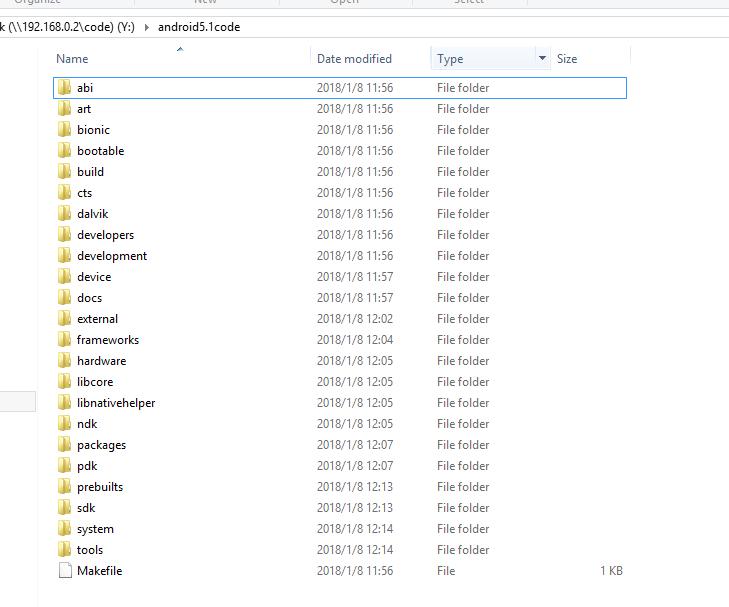The image size is (729, 607).
Task: Sort by the Type column header
Action: (450, 59)
